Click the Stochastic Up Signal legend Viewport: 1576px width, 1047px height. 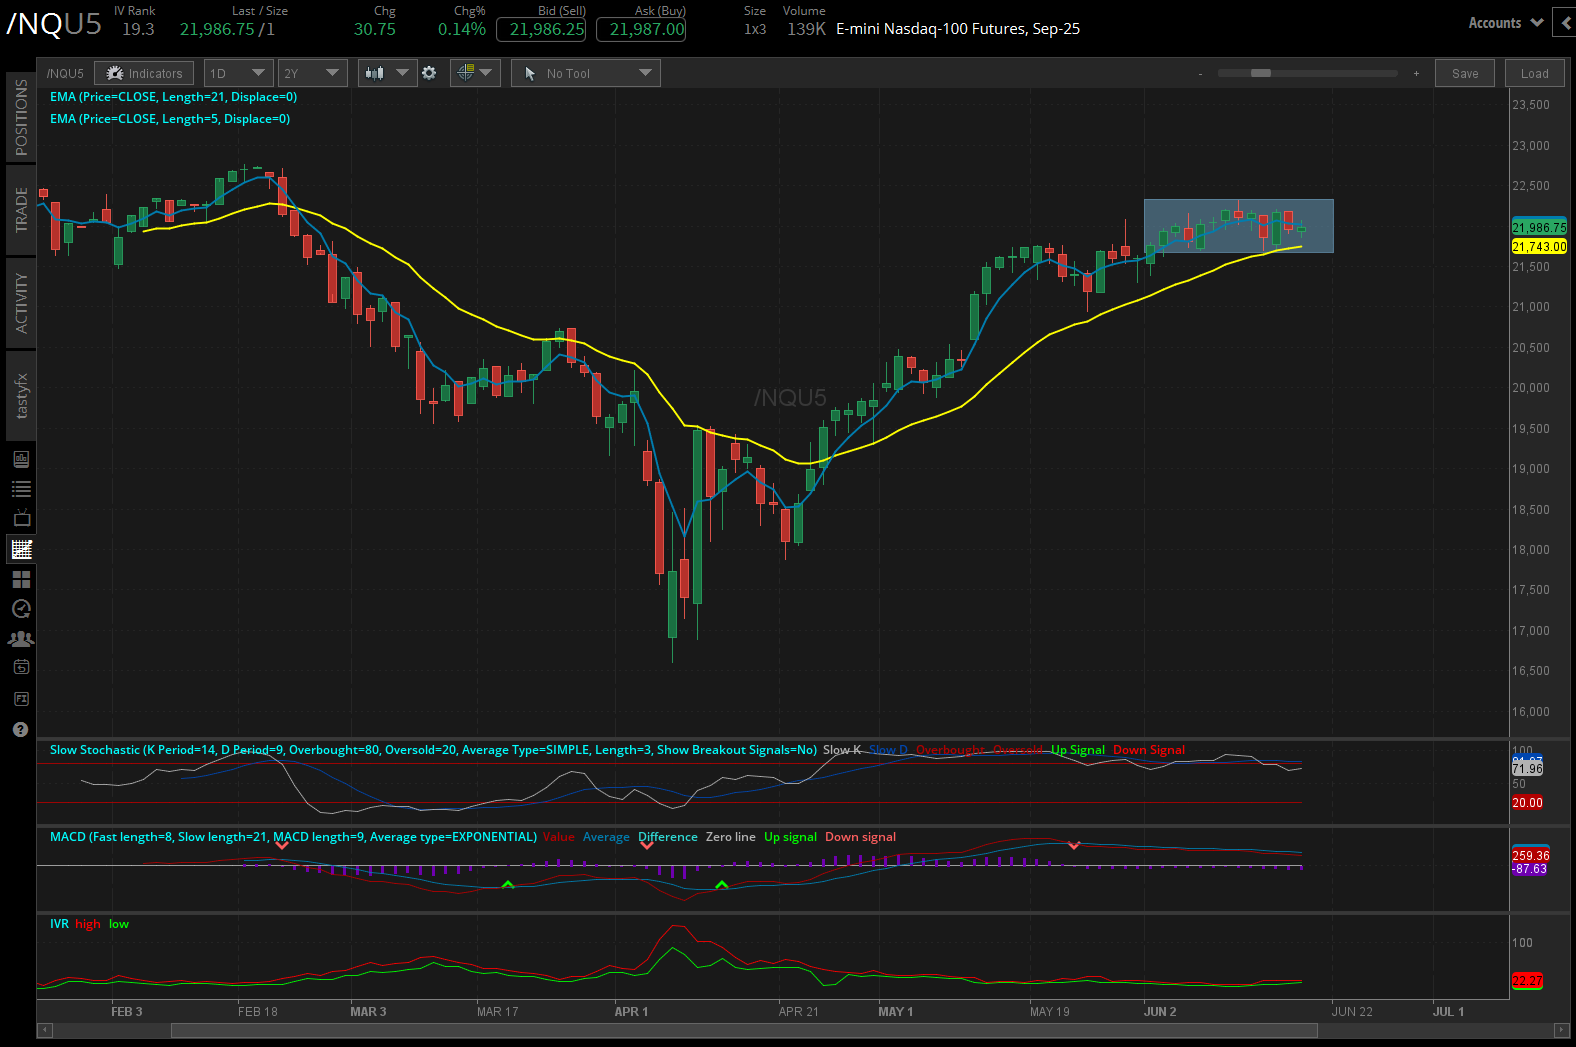point(1078,750)
